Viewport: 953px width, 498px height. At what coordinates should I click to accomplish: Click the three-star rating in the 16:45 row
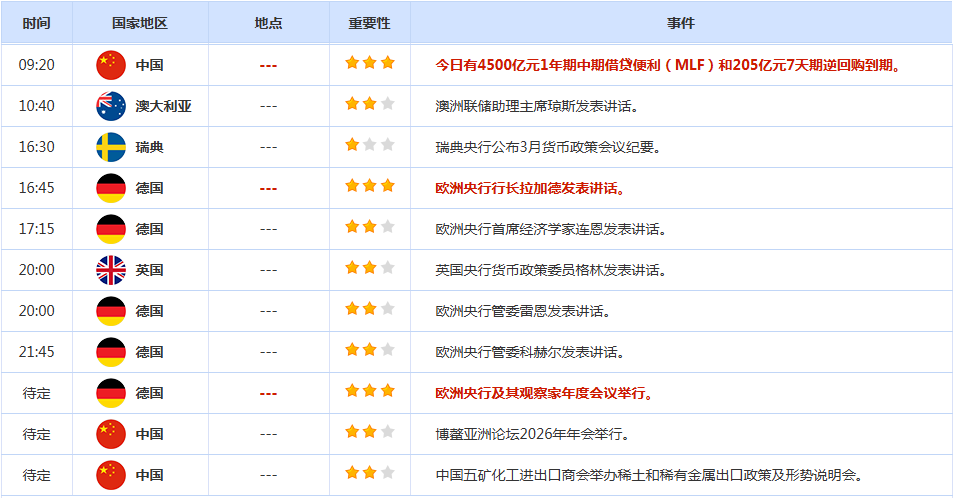point(370,185)
